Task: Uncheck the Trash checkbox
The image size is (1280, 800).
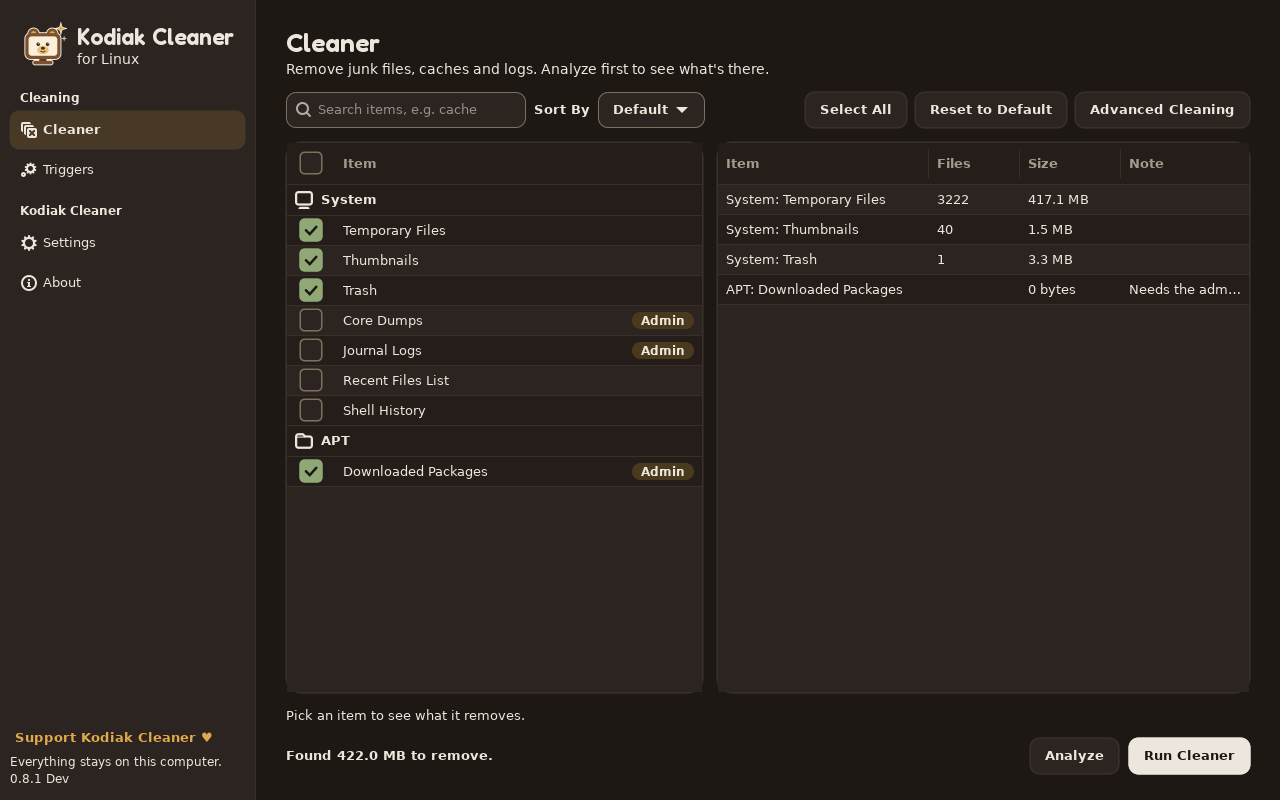Action: point(311,290)
